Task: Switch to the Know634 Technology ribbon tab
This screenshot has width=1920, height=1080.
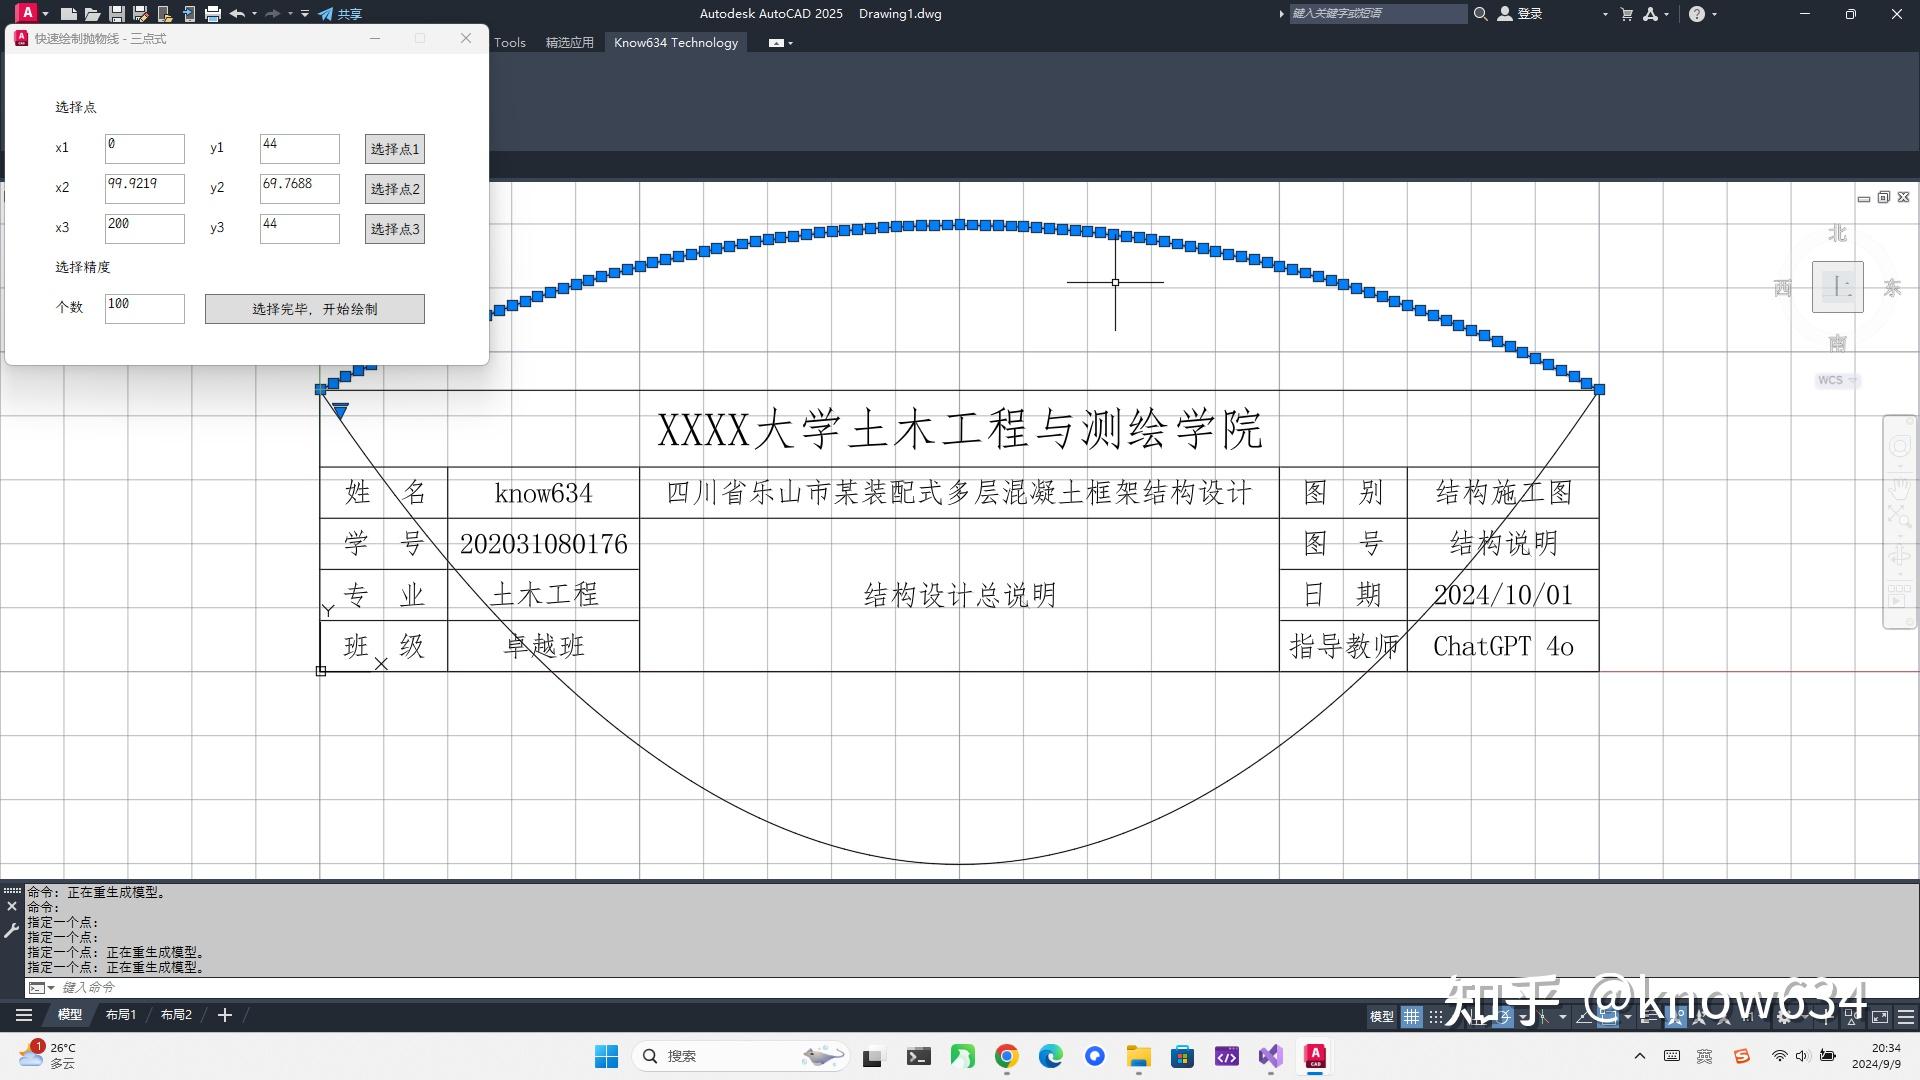Action: (676, 42)
